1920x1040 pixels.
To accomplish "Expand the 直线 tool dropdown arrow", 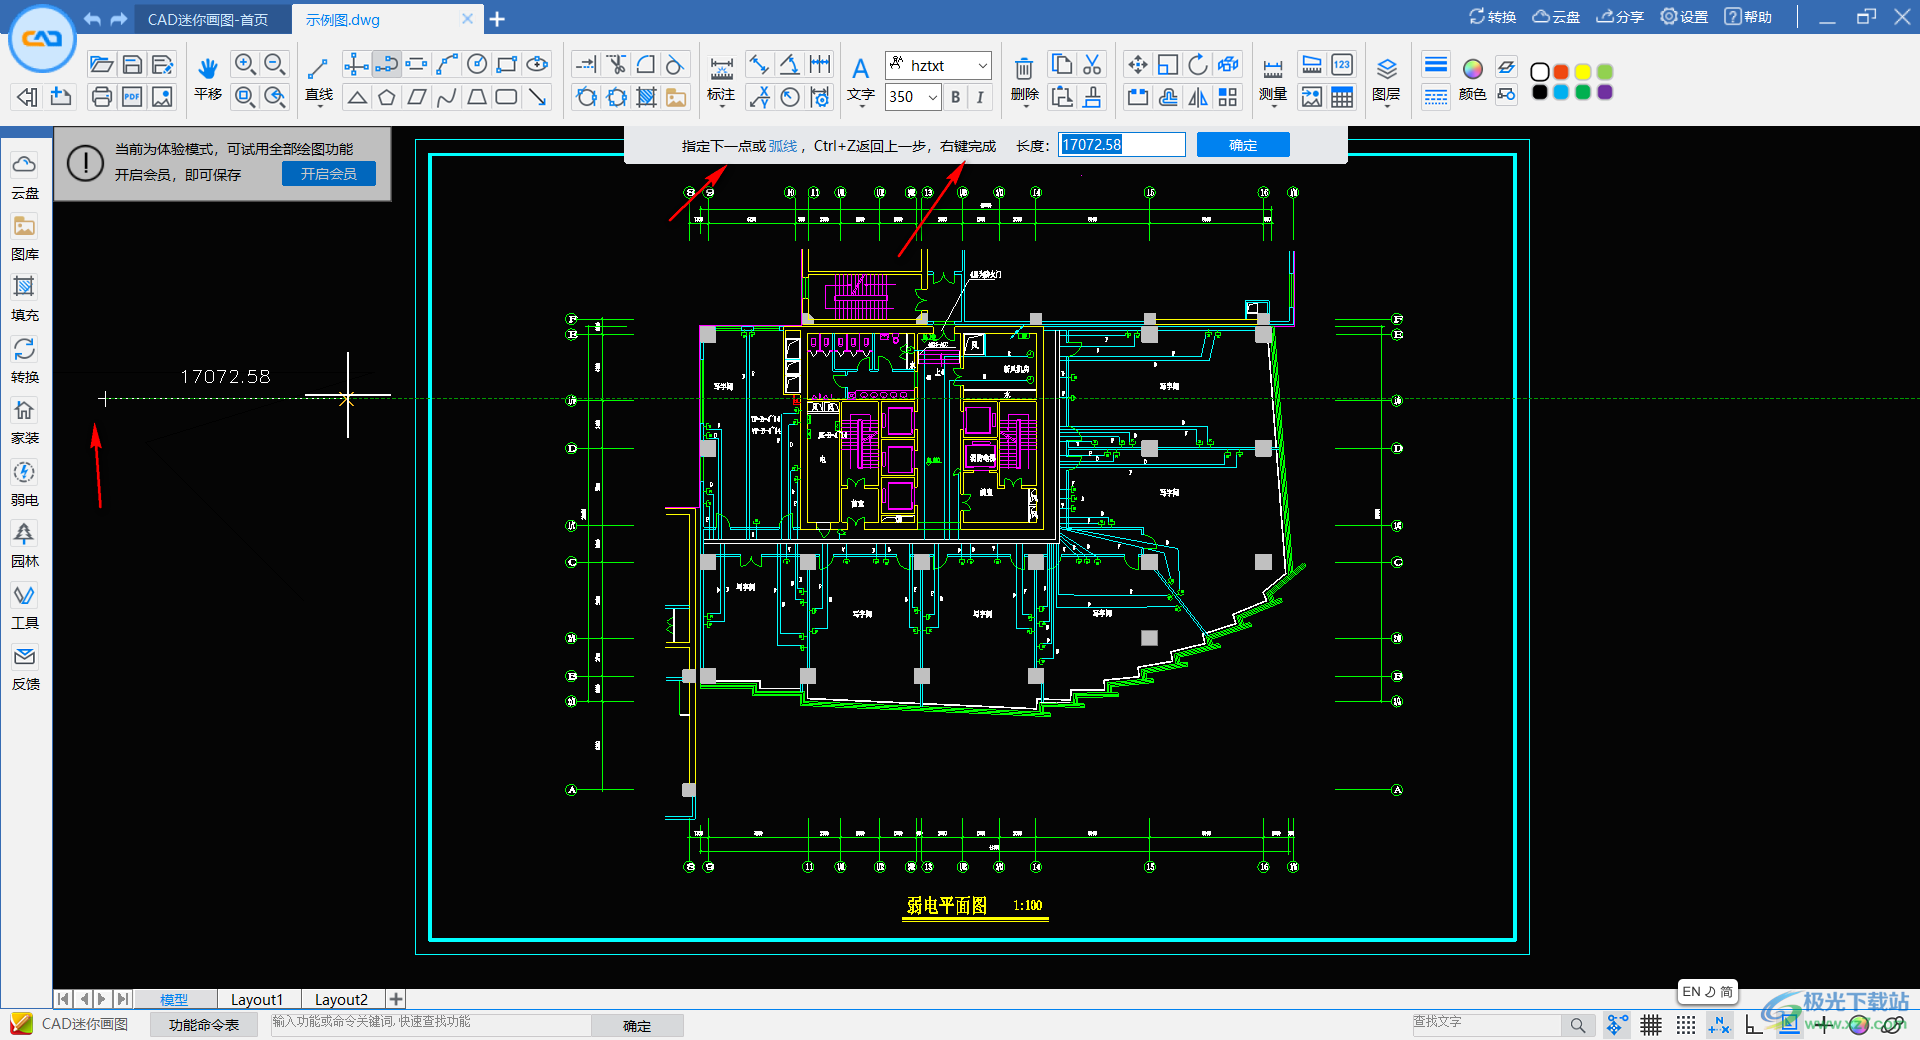I will [320, 104].
